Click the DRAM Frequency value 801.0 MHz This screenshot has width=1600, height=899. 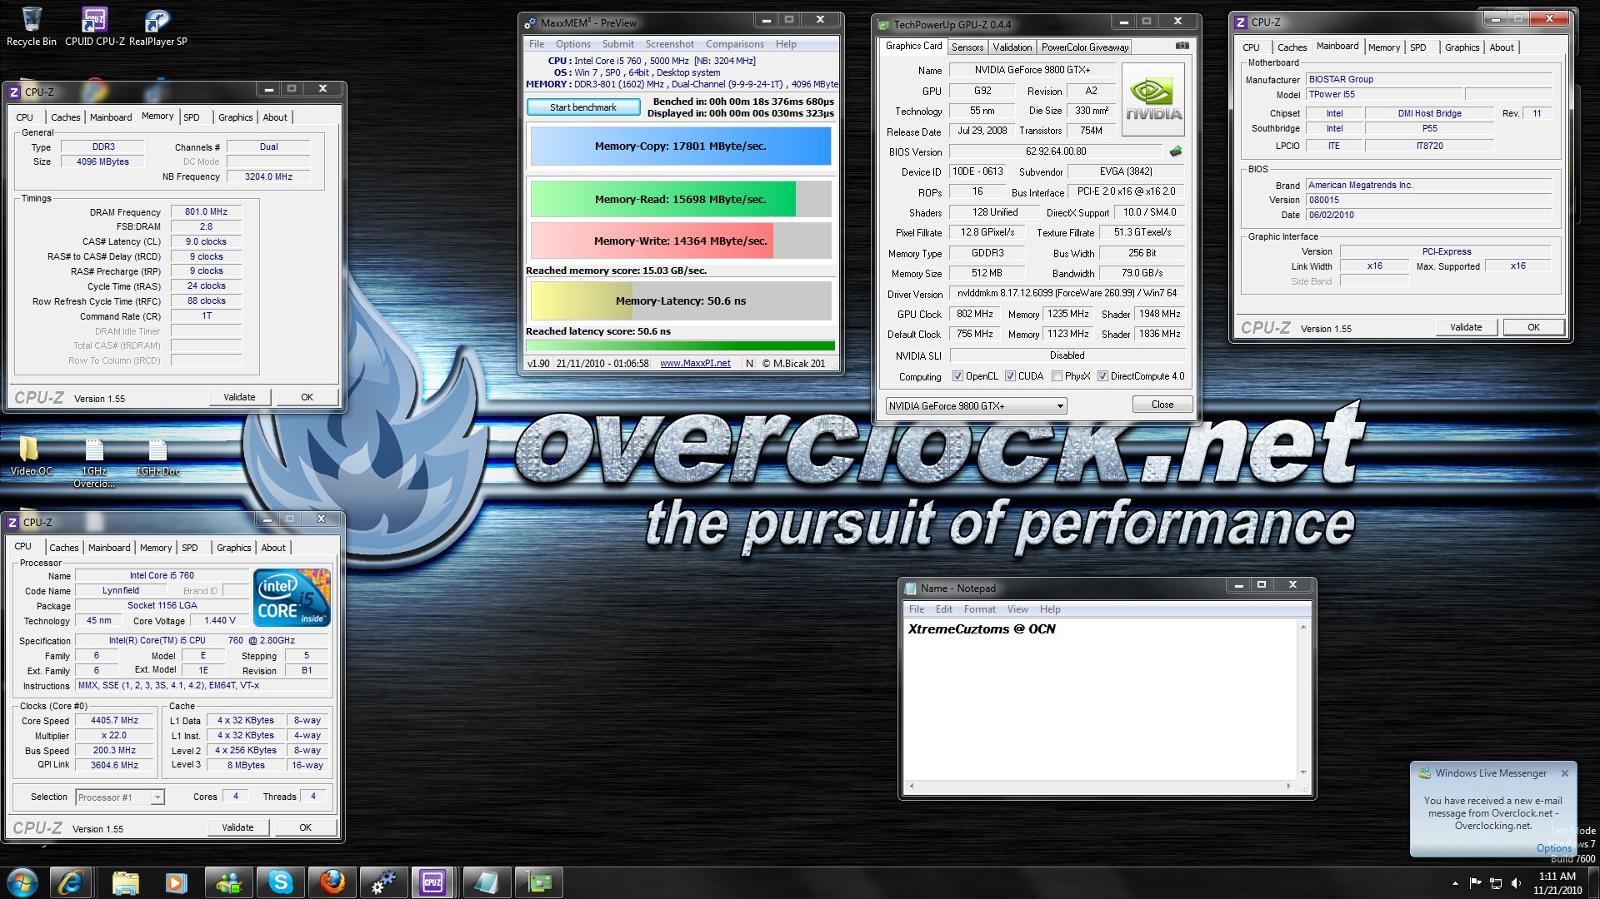pos(206,212)
